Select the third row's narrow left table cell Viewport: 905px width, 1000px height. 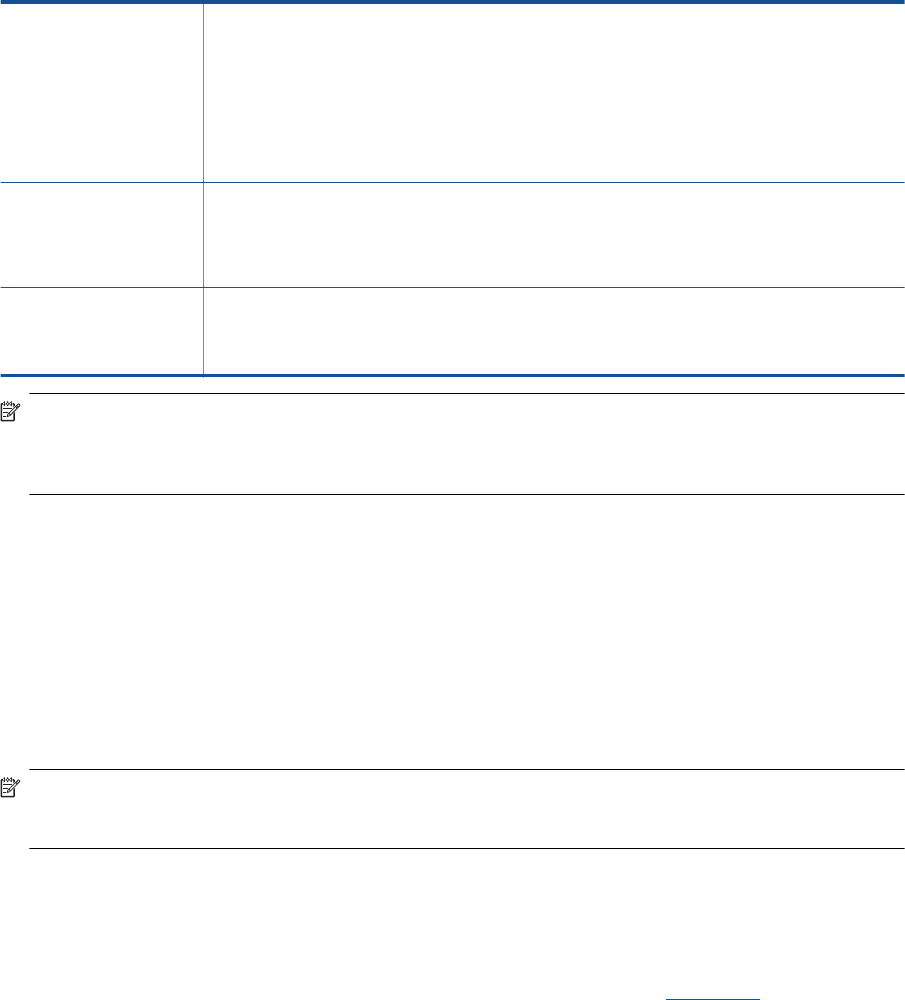click(x=101, y=331)
